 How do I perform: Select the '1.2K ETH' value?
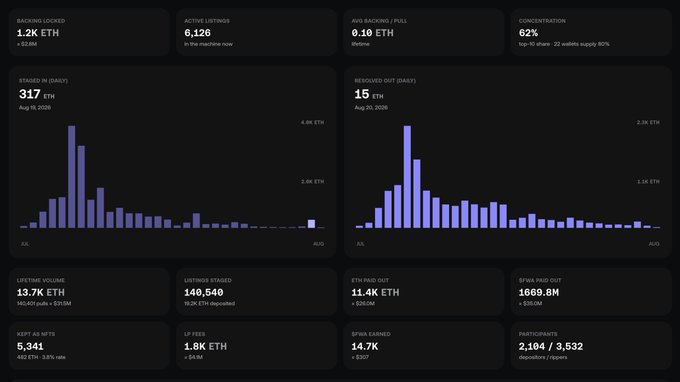(x=38, y=33)
